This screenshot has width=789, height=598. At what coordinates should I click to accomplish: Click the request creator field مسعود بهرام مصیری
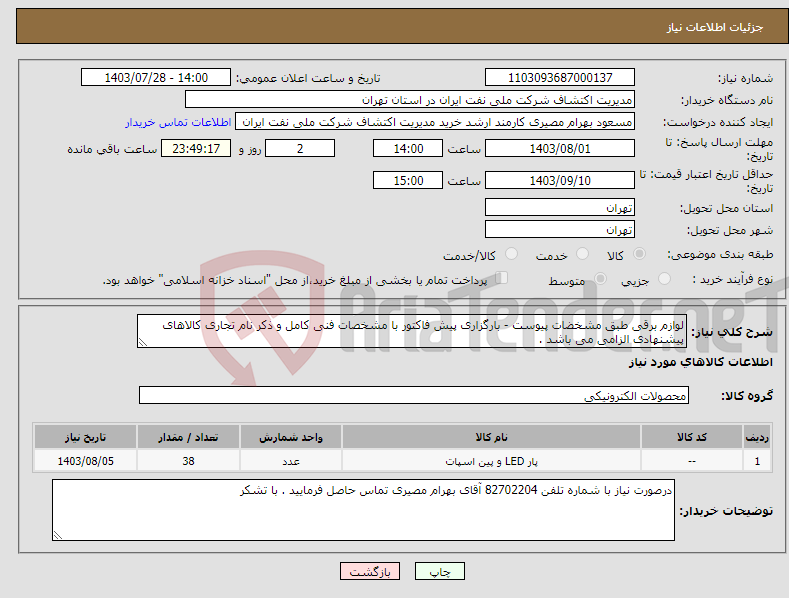click(x=435, y=122)
